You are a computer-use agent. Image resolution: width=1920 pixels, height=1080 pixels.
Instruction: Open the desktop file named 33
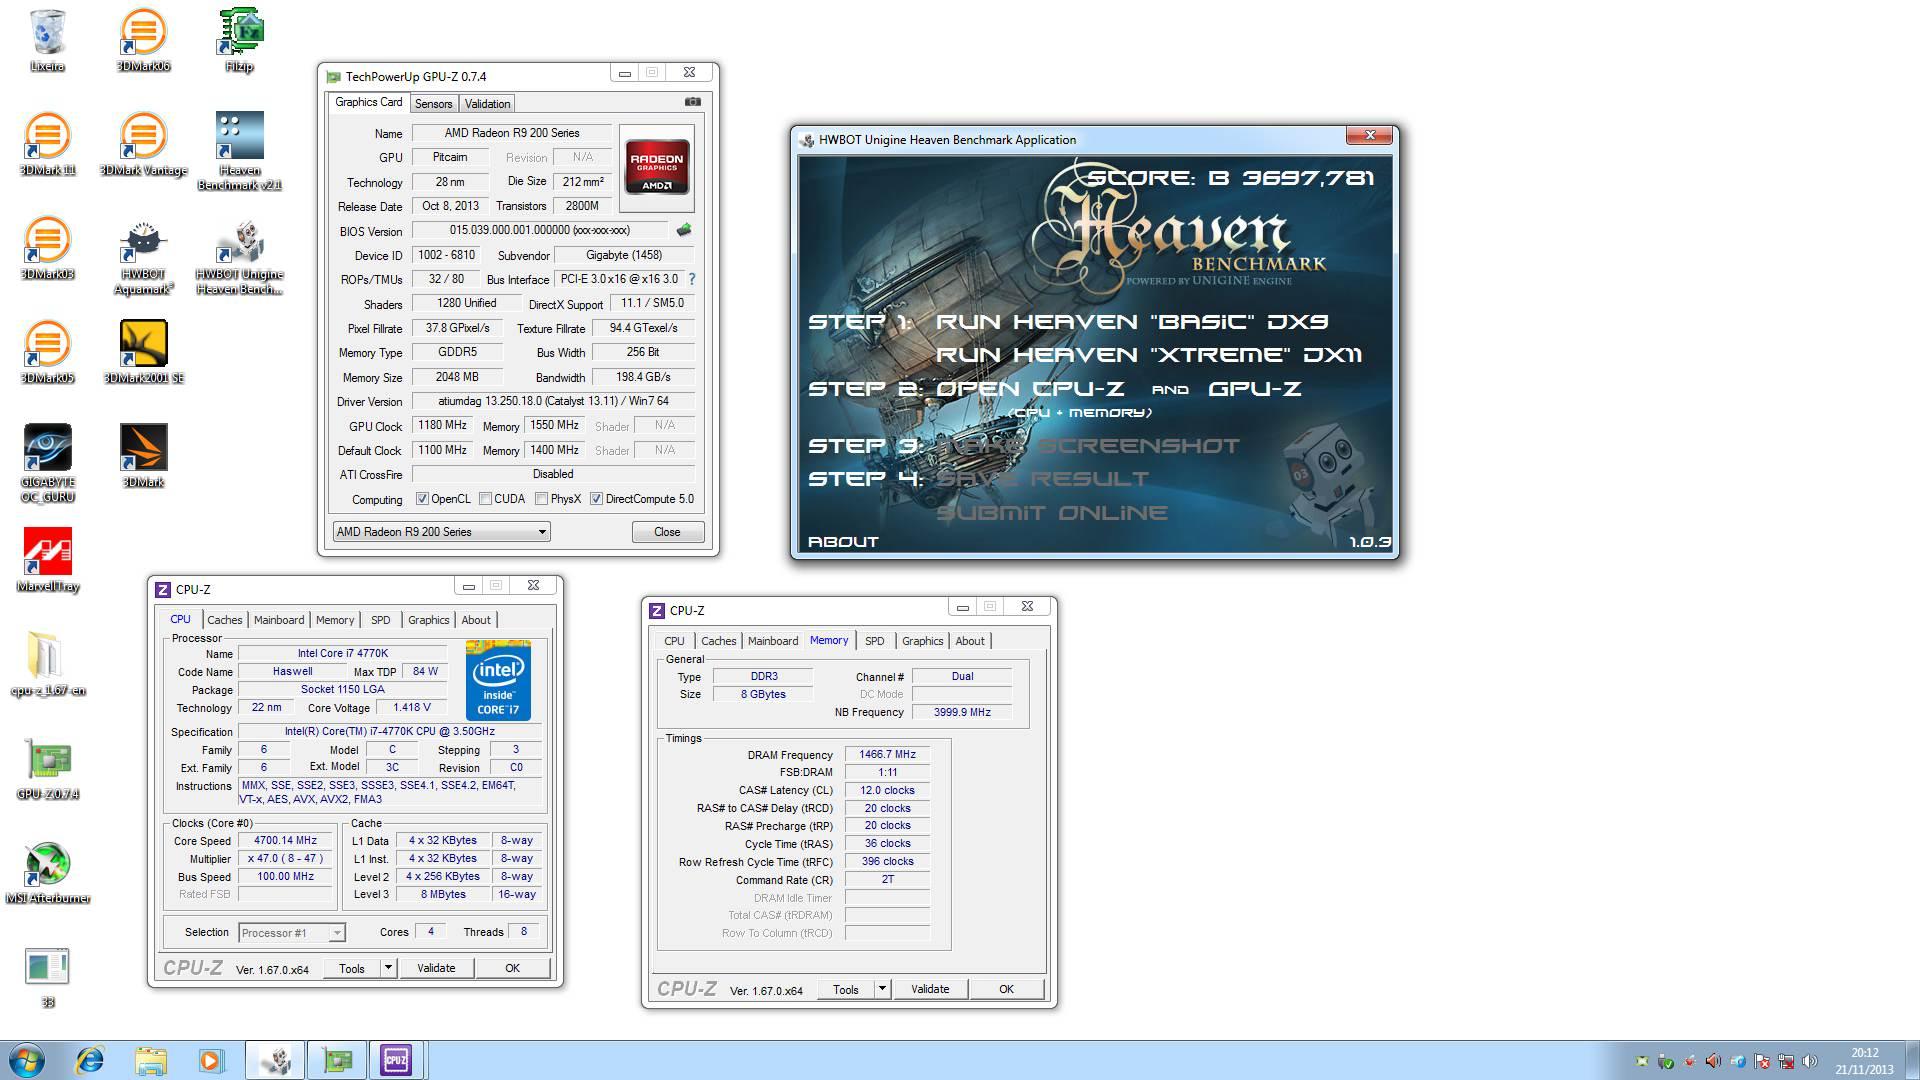[47, 976]
